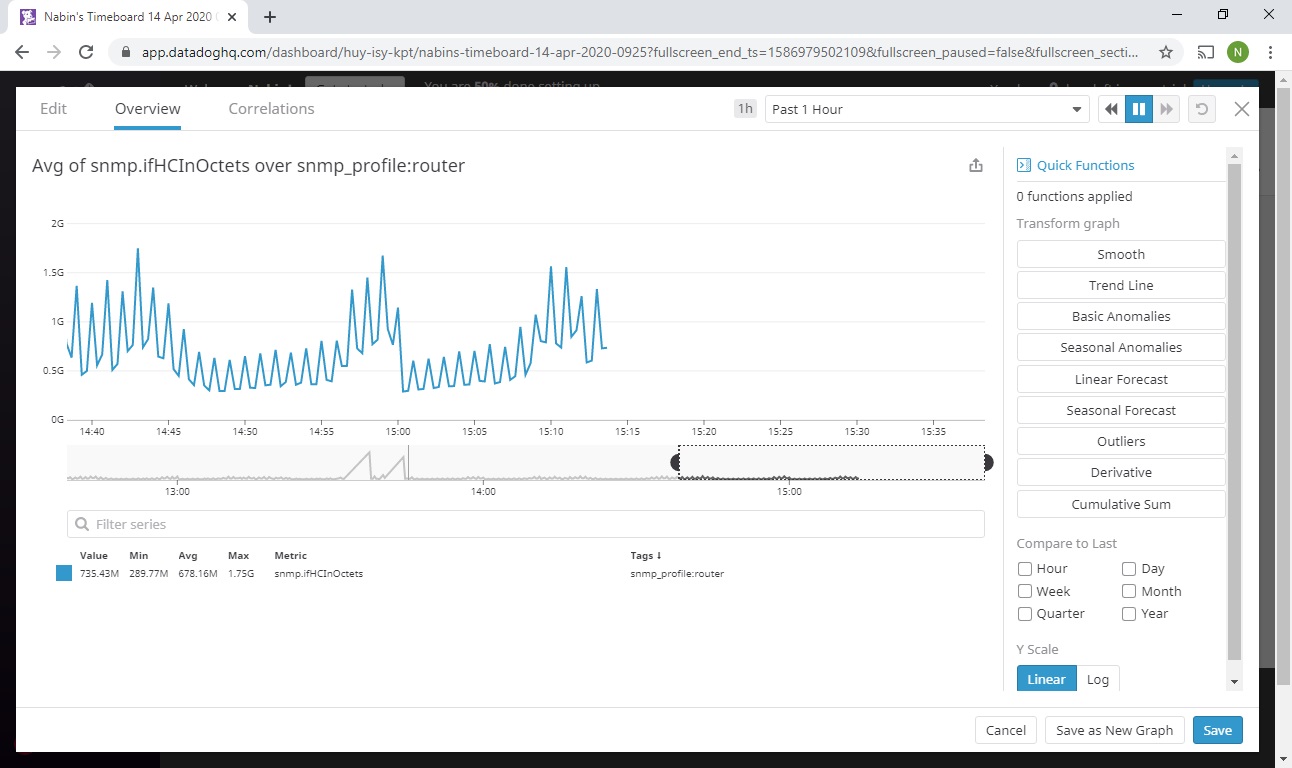Sort by the Tags column header
Screen dimensions: 1292x768
click(x=646, y=555)
